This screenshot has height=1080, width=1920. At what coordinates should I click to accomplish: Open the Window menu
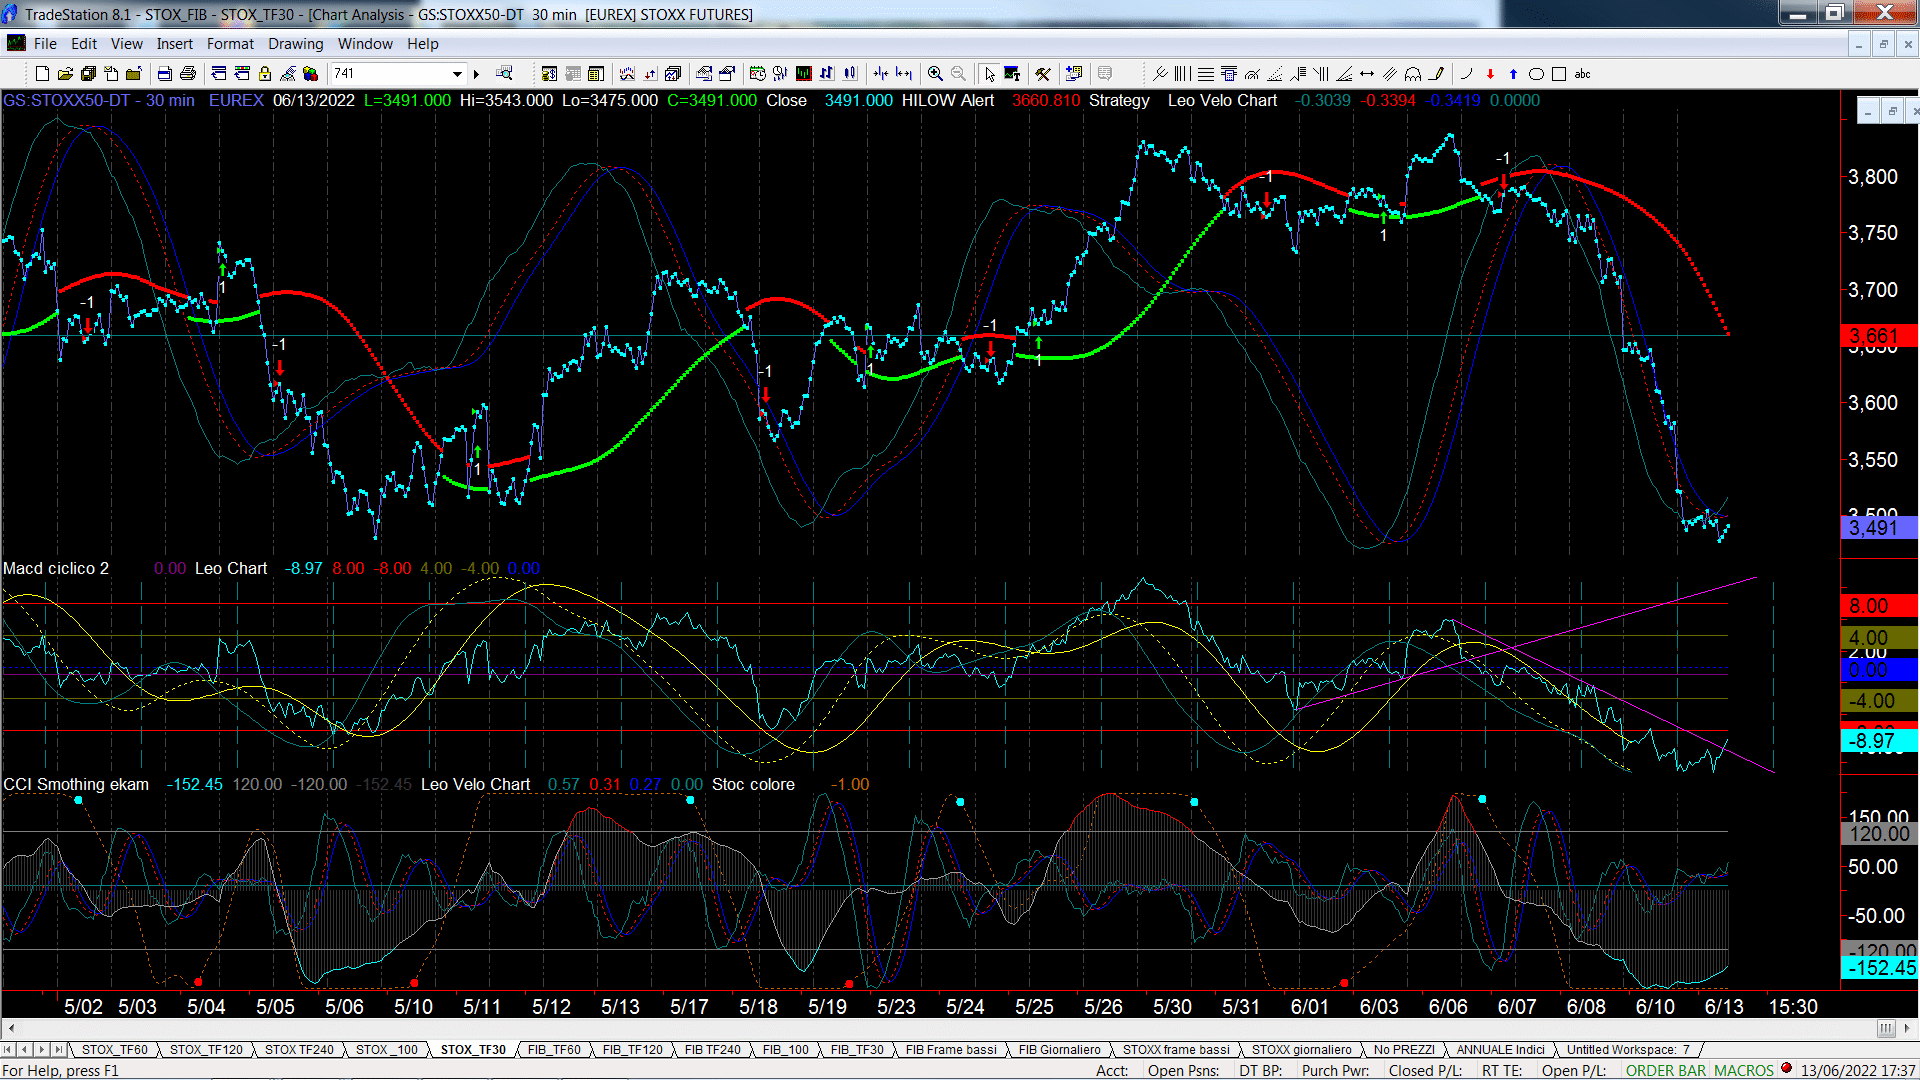click(365, 44)
